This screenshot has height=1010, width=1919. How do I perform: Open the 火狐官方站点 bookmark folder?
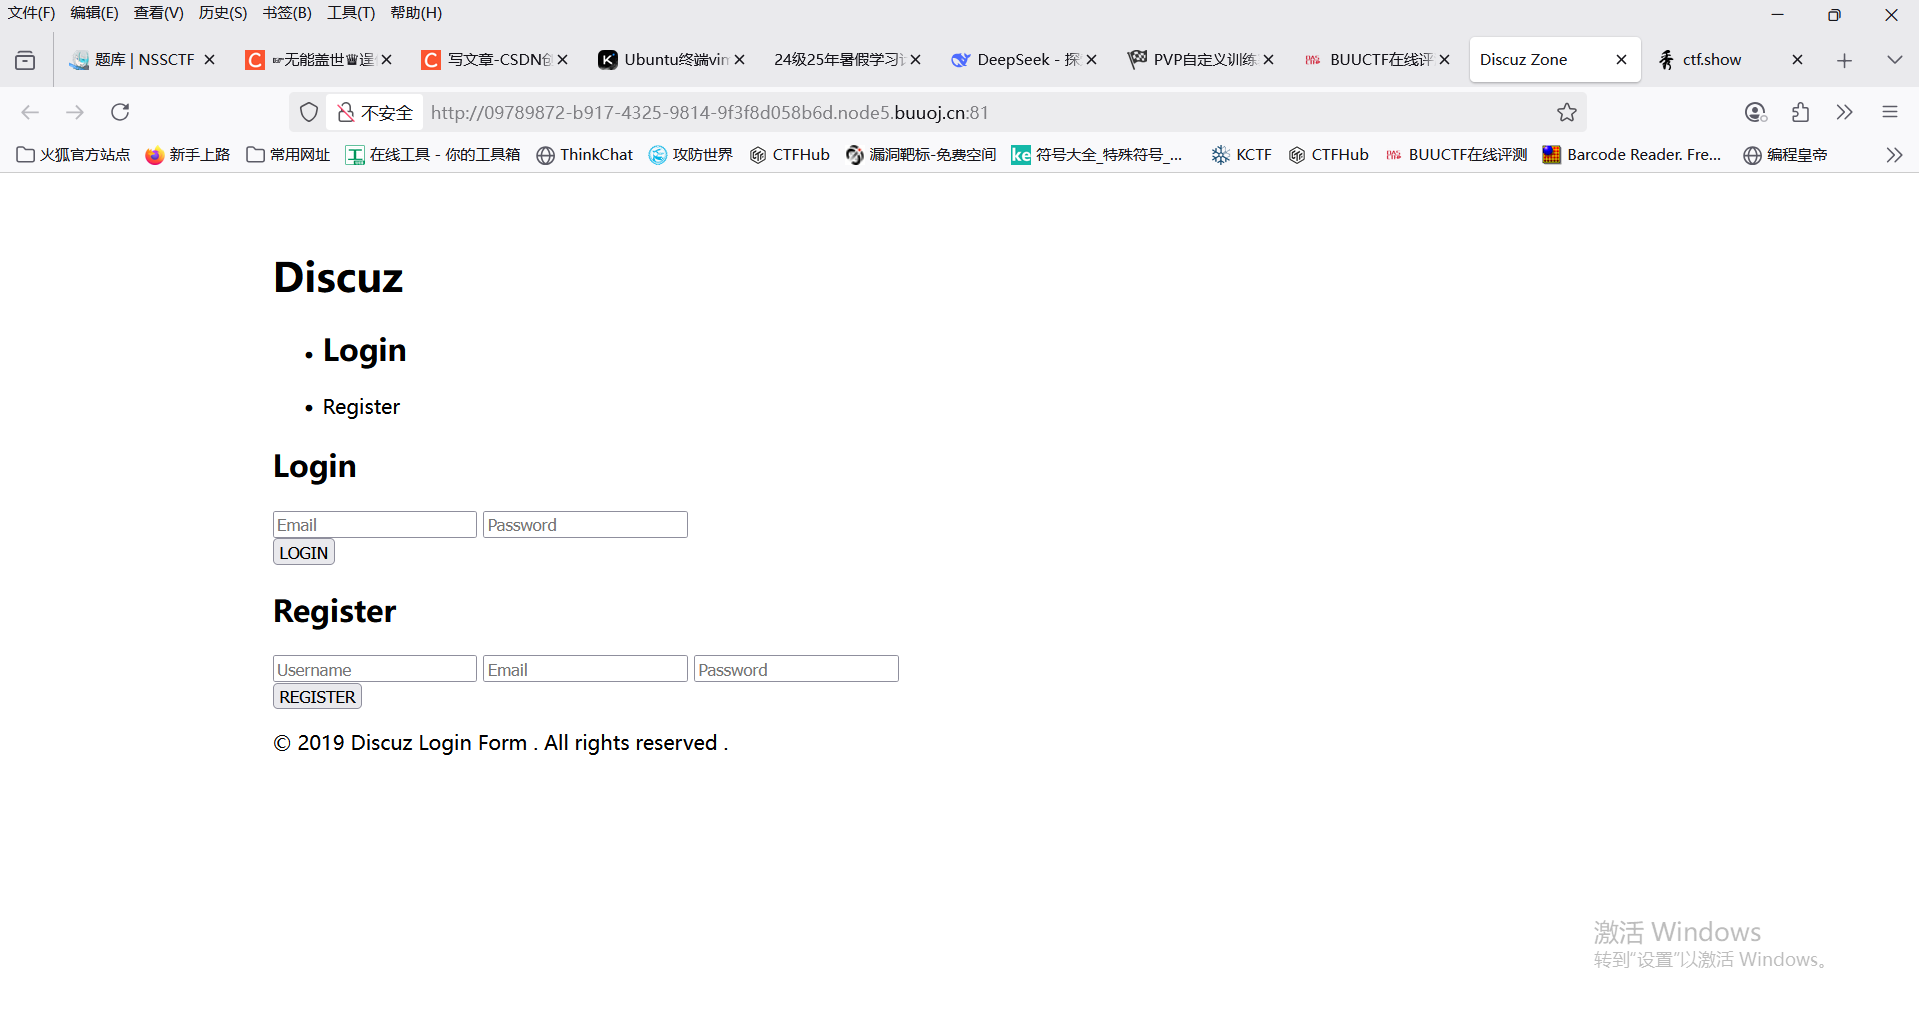coord(74,155)
